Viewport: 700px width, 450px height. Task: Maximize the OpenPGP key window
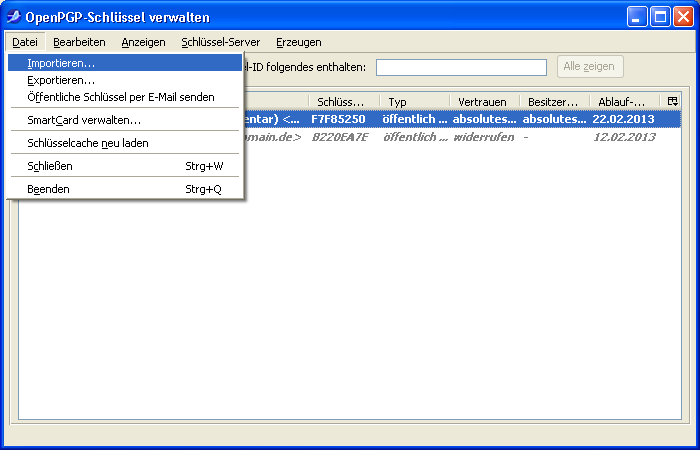click(x=660, y=17)
